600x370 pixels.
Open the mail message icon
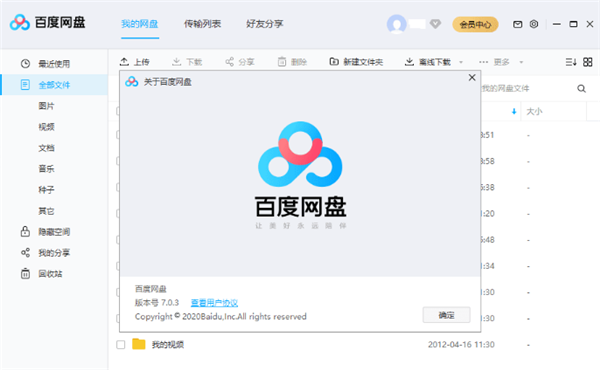(517, 24)
